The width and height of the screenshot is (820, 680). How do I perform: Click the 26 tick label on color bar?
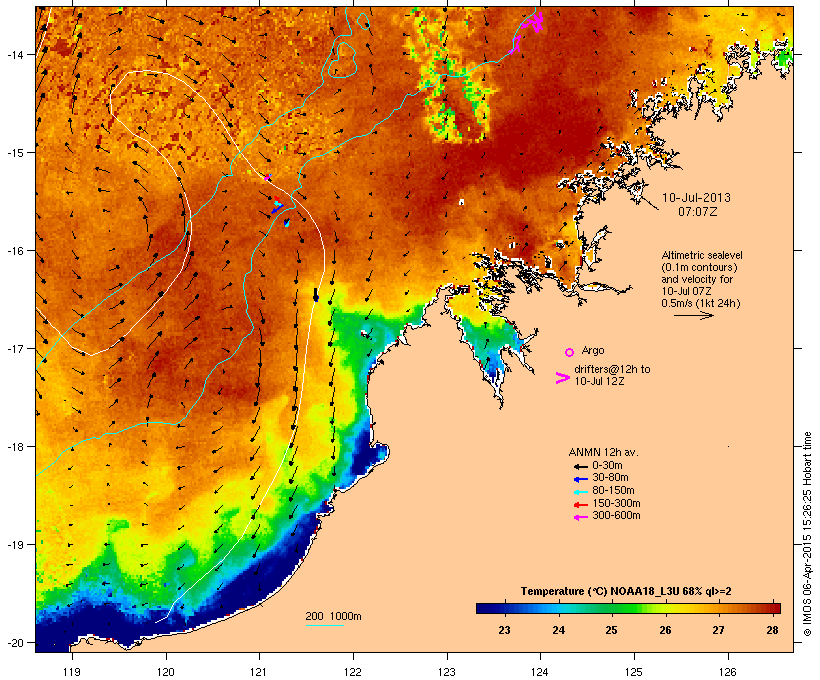point(665,630)
